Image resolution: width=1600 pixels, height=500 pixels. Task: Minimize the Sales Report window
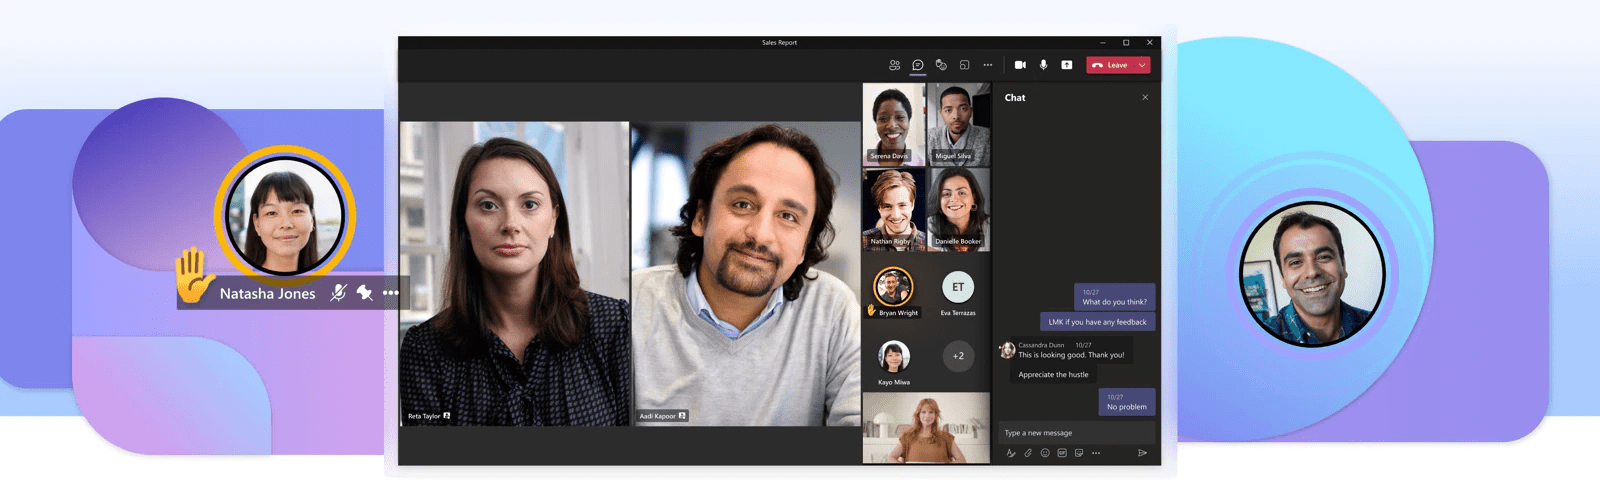1103,43
